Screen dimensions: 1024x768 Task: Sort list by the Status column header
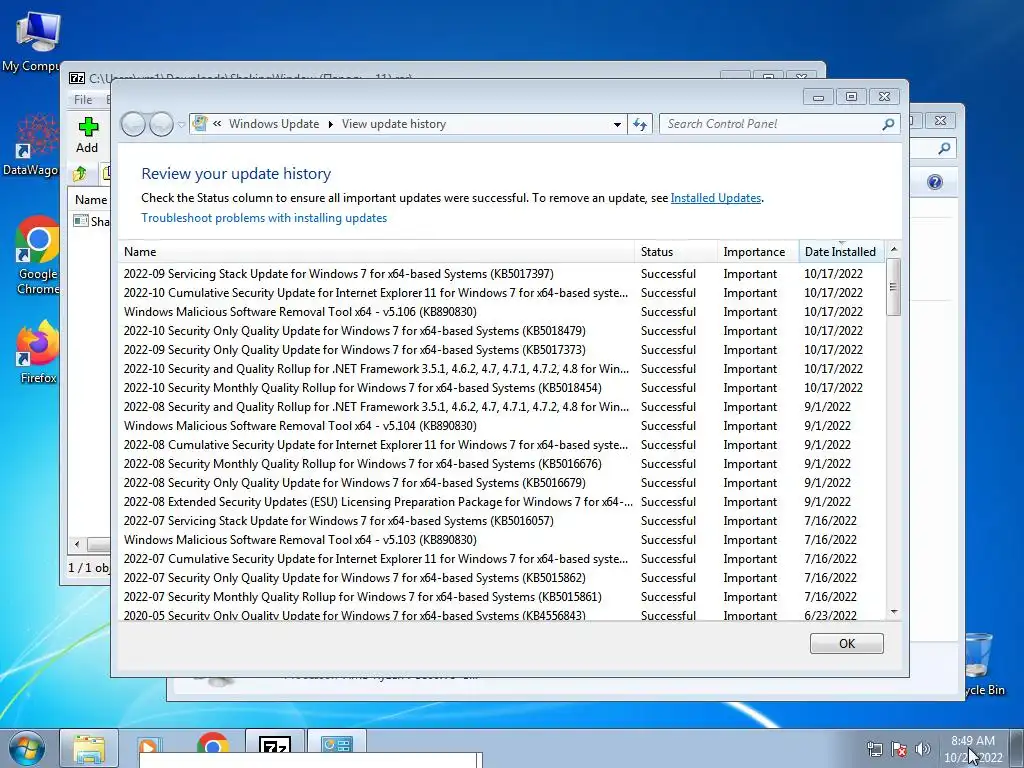click(676, 252)
